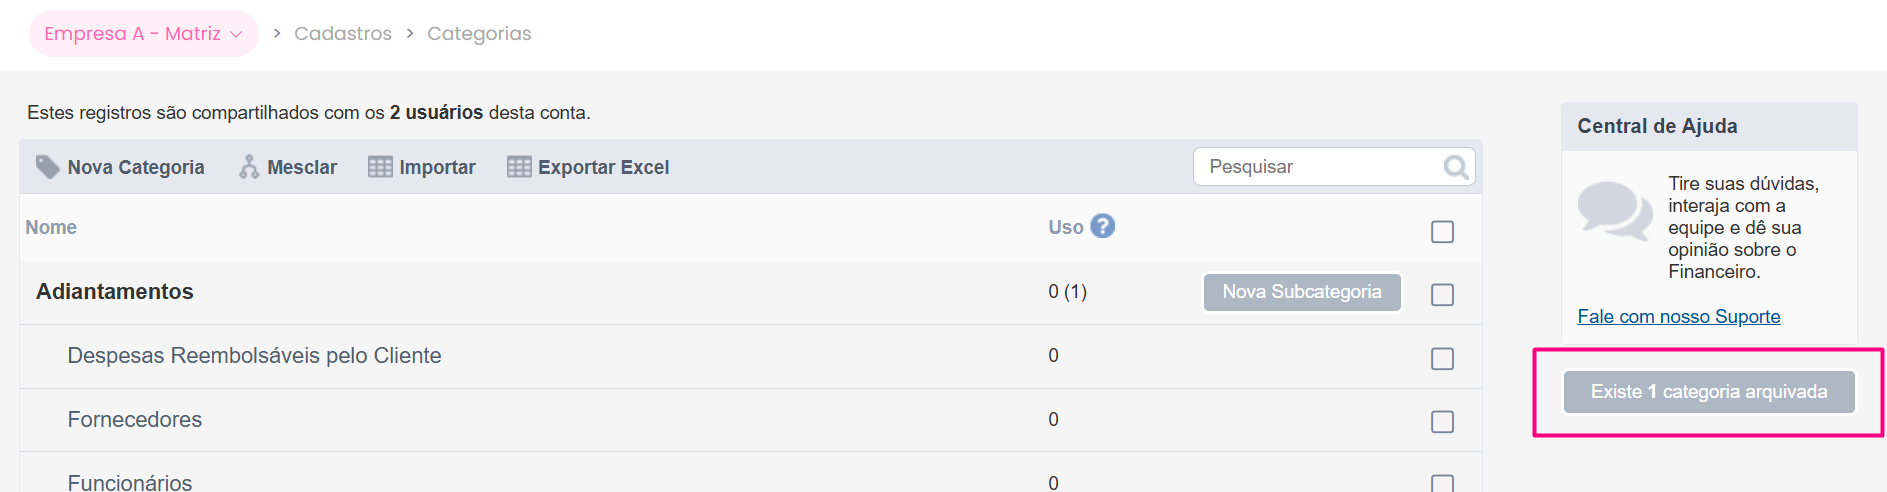Image resolution: width=1887 pixels, height=492 pixels.
Task: Click Existe 1 categoria arquivada button
Action: click(1709, 392)
